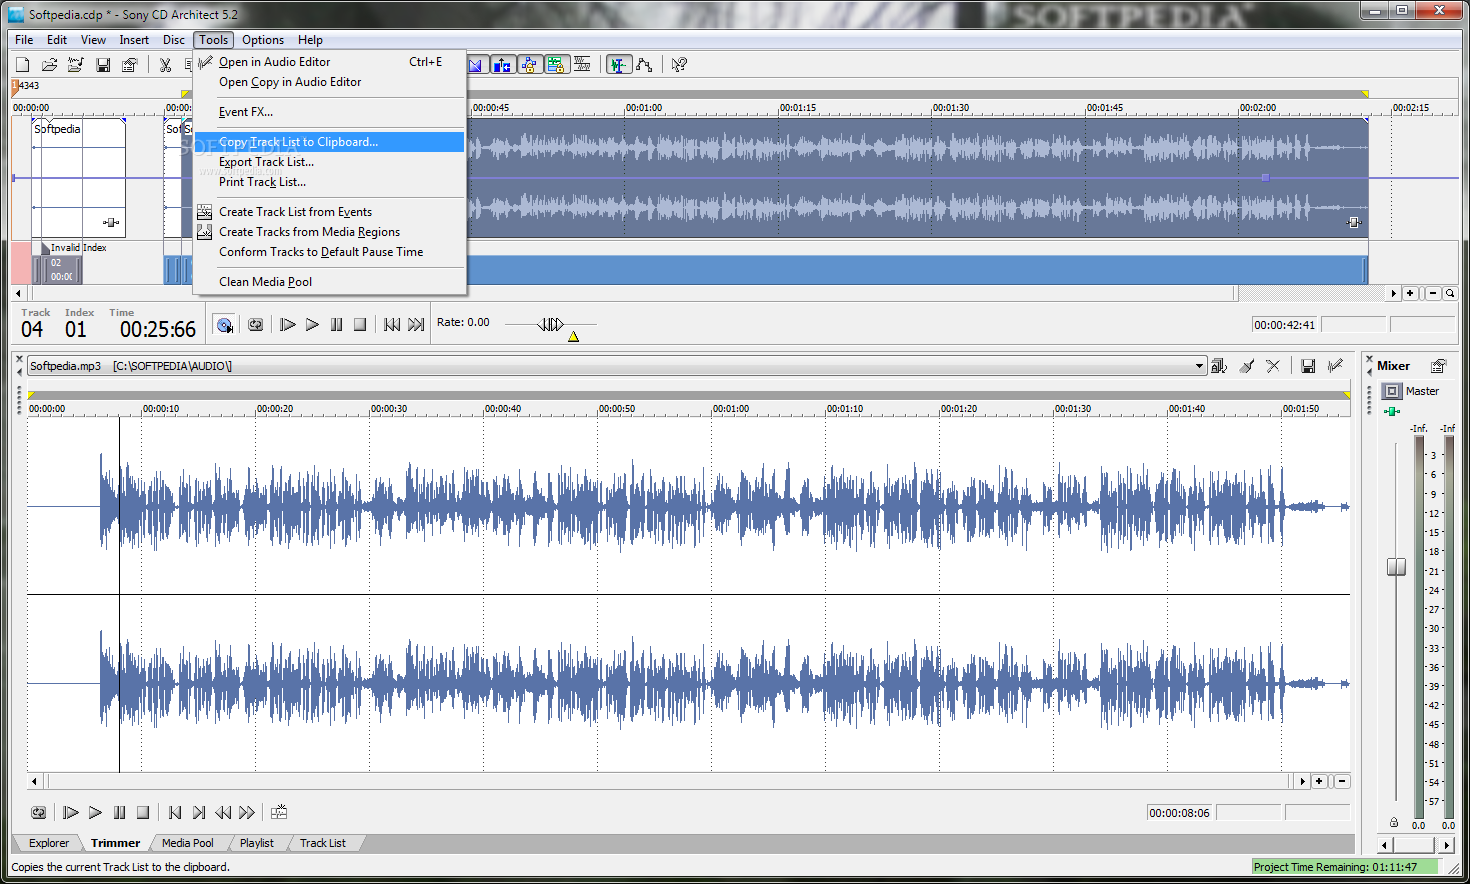Switch to the Media Pool tab
Image resolution: width=1470 pixels, height=884 pixels.
(188, 843)
